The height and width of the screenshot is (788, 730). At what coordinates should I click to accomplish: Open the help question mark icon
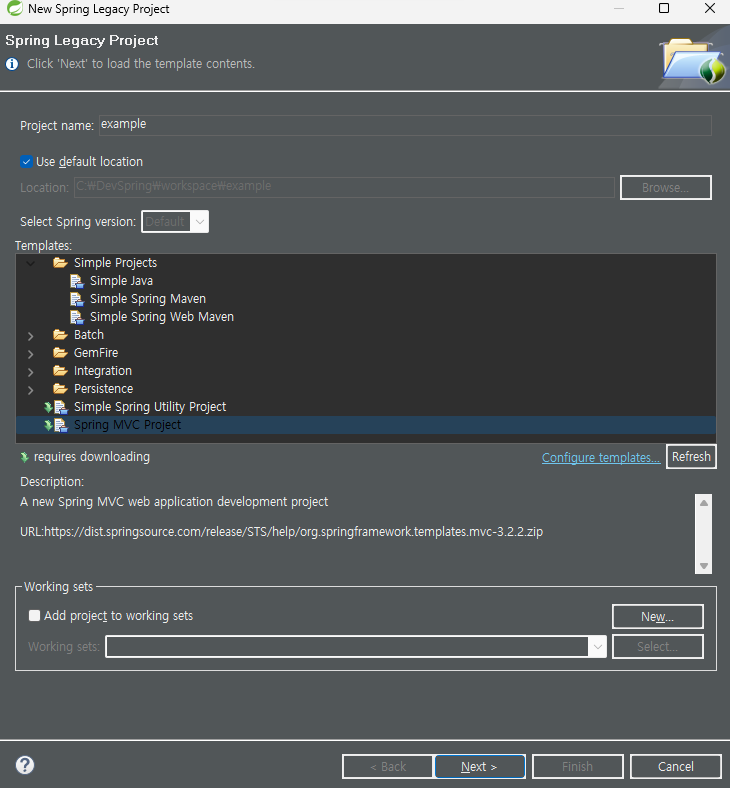click(25, 765)
